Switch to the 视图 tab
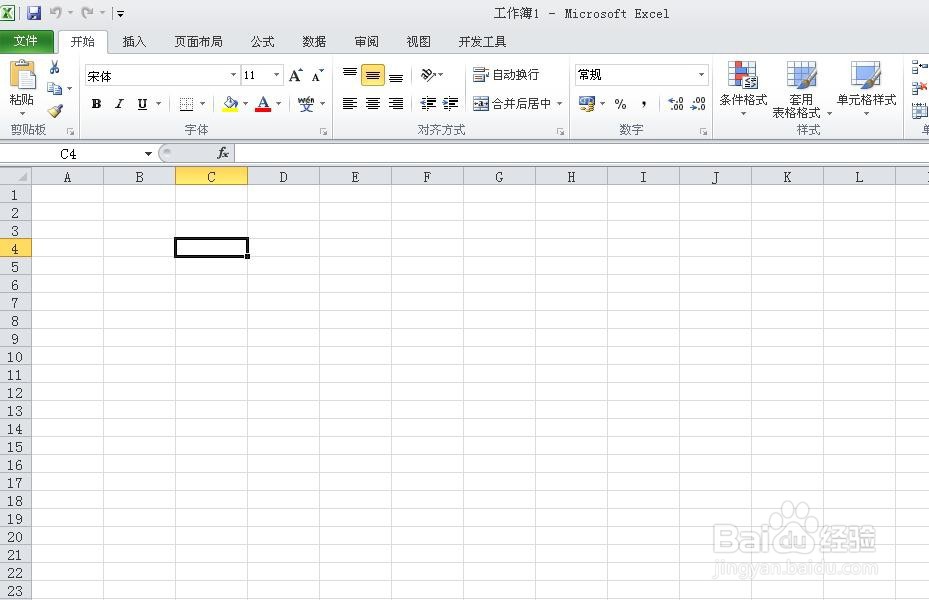Image resolution: width=929 pixels, height=600 pixels. [418, 41]
